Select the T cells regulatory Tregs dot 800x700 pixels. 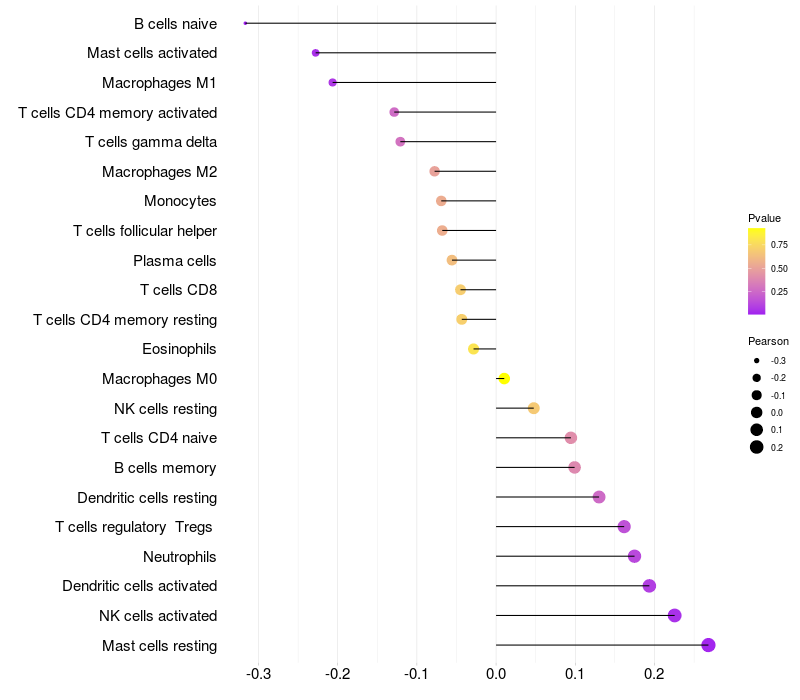pyautogui.click(x=624, y=527)
